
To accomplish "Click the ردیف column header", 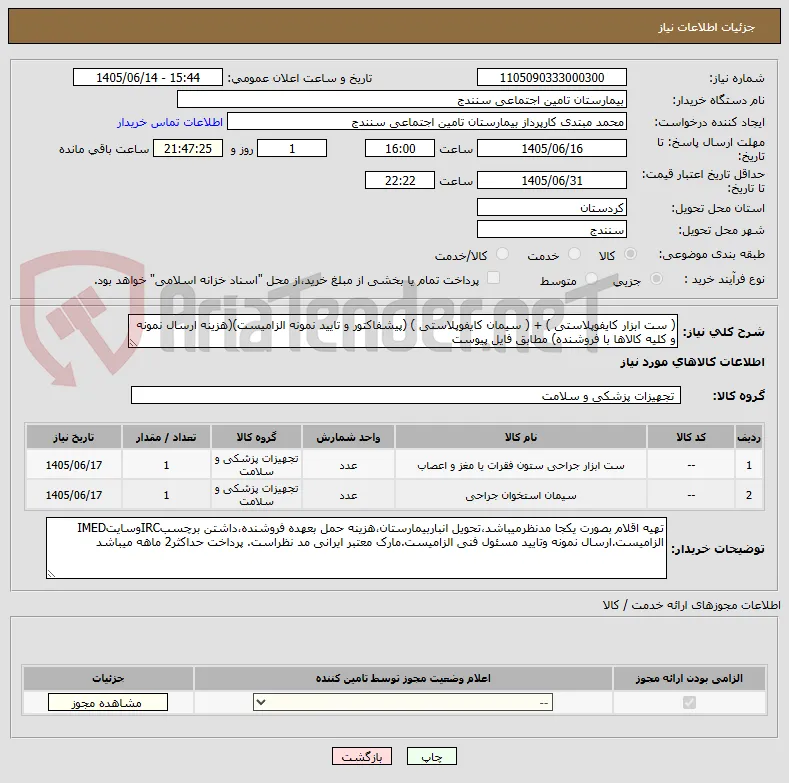I will click(x=749, y=437).
